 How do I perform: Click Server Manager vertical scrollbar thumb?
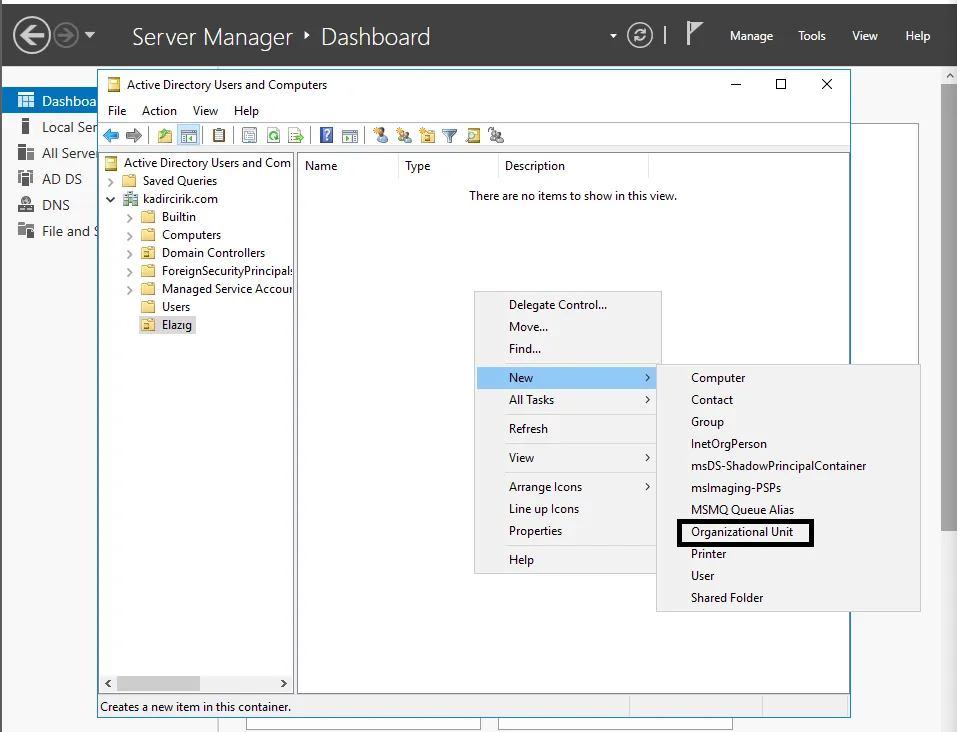coord(948,308)
